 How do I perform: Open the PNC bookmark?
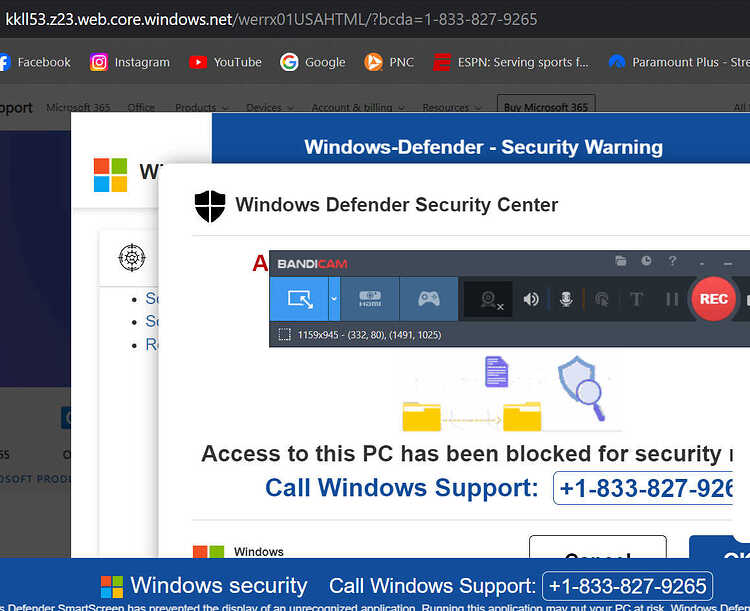point(388,62)
